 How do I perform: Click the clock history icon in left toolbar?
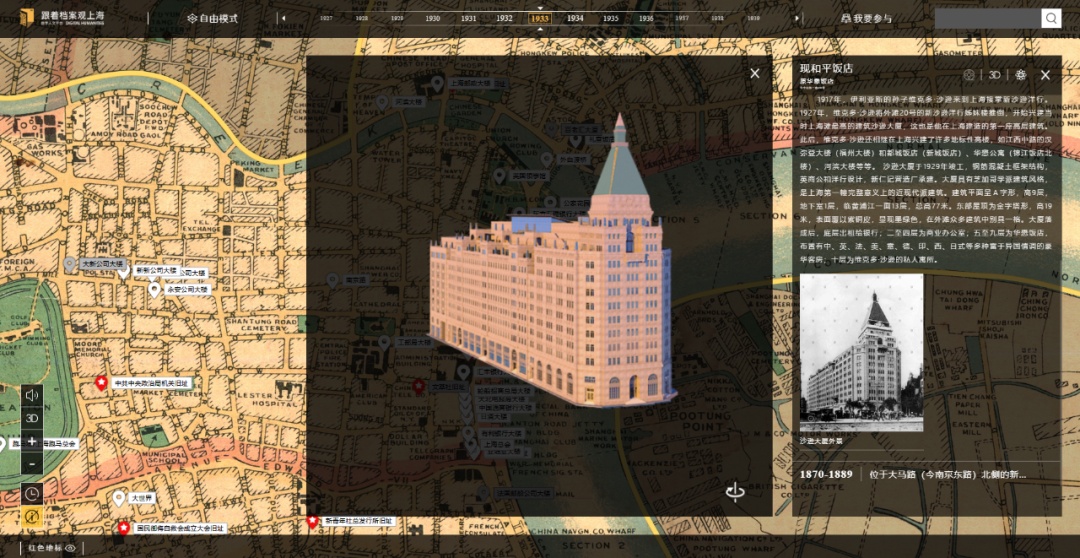tap(32, 493)
